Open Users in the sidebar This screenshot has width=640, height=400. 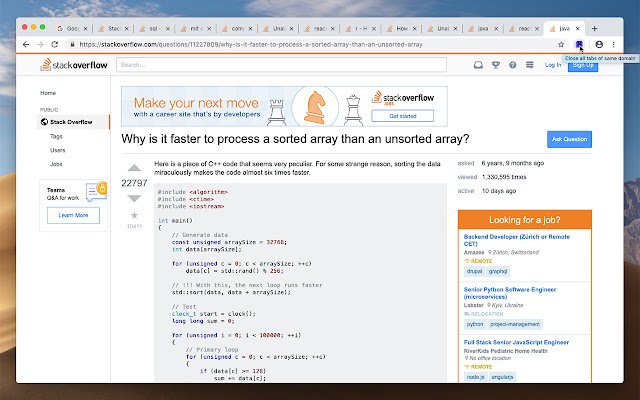[x=58, y=150]
